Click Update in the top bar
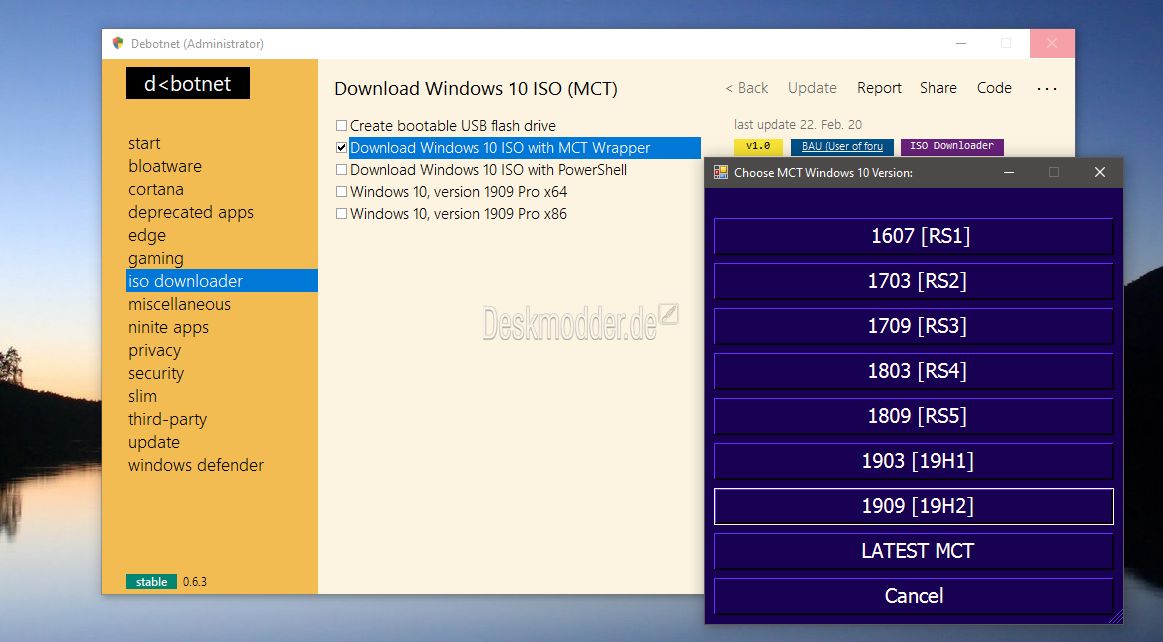Screen dimensions: 1163x642 (x=812, y=87)
